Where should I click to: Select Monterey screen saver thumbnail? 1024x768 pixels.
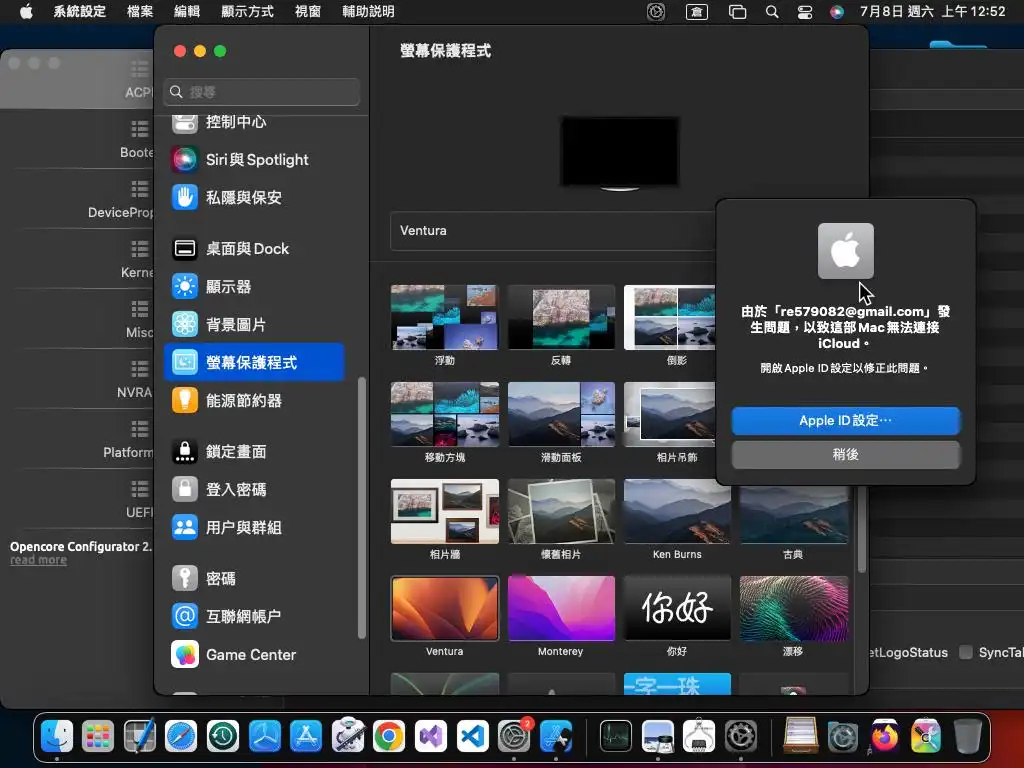[561, 608]
